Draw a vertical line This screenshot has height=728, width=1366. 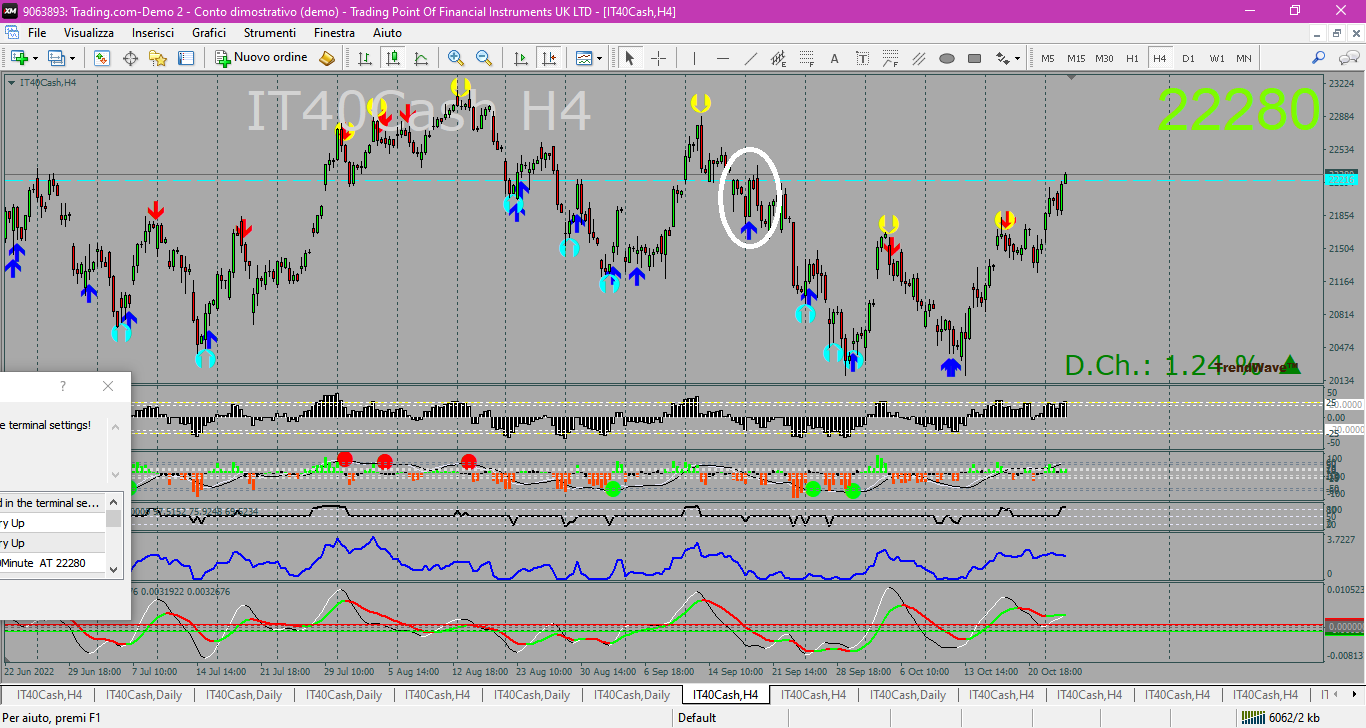694,58
